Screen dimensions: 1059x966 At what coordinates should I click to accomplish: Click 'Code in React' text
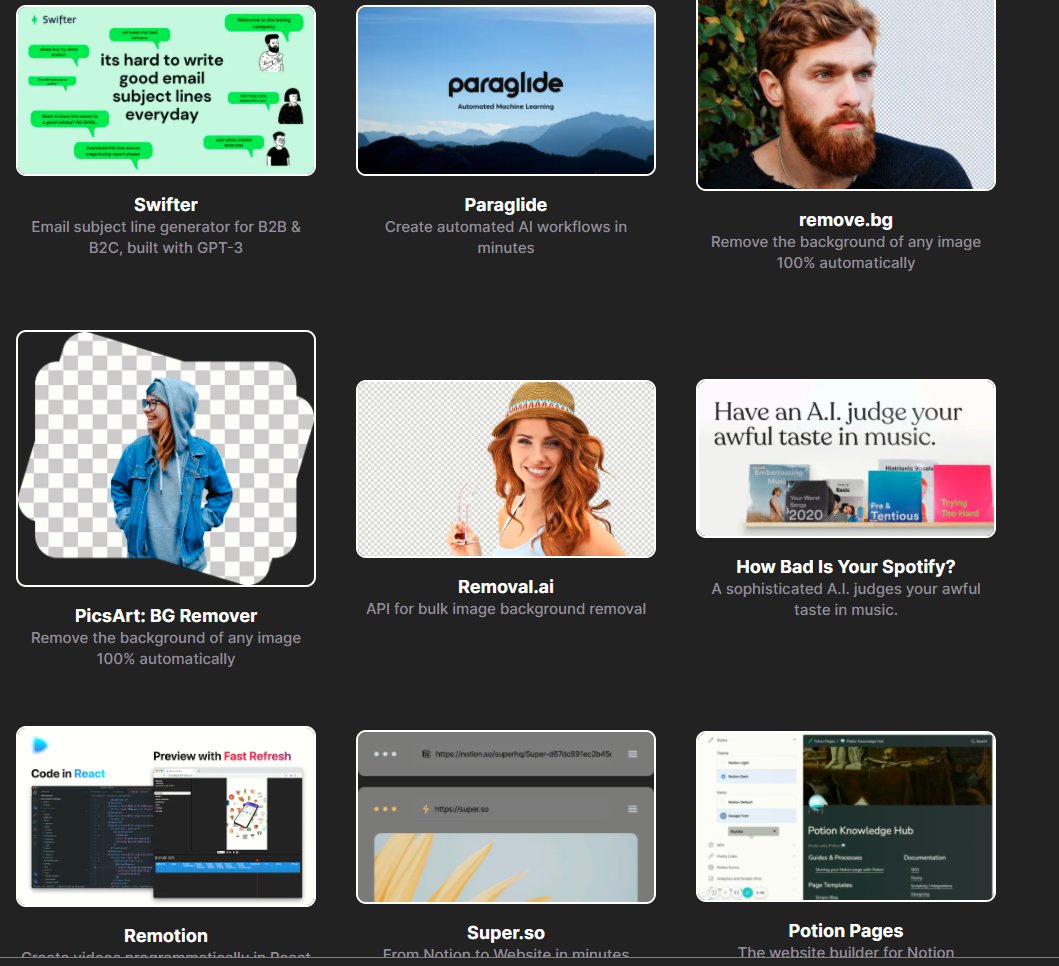tap(68, 773)
